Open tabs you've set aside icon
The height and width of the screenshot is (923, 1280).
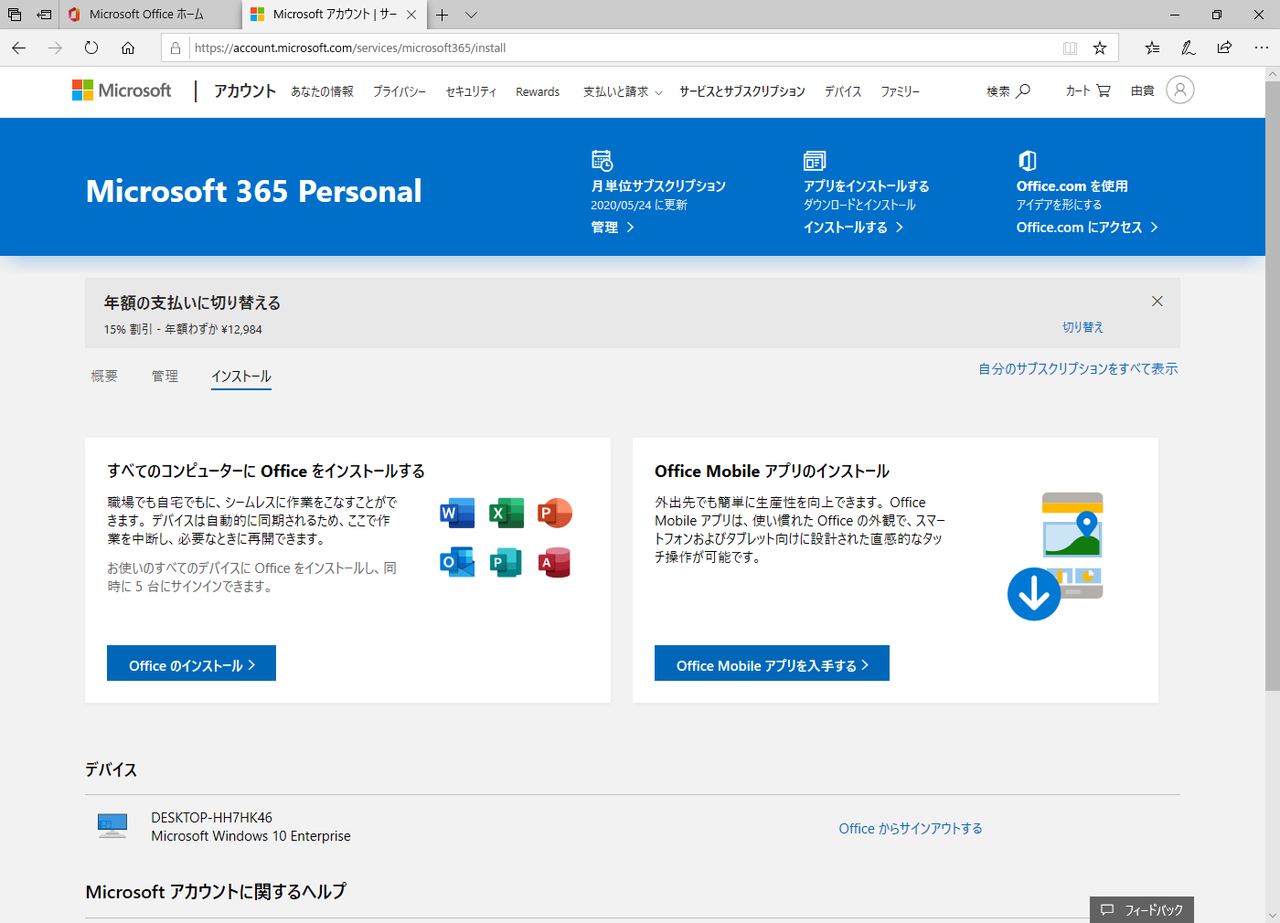click(x=15, y=15)
